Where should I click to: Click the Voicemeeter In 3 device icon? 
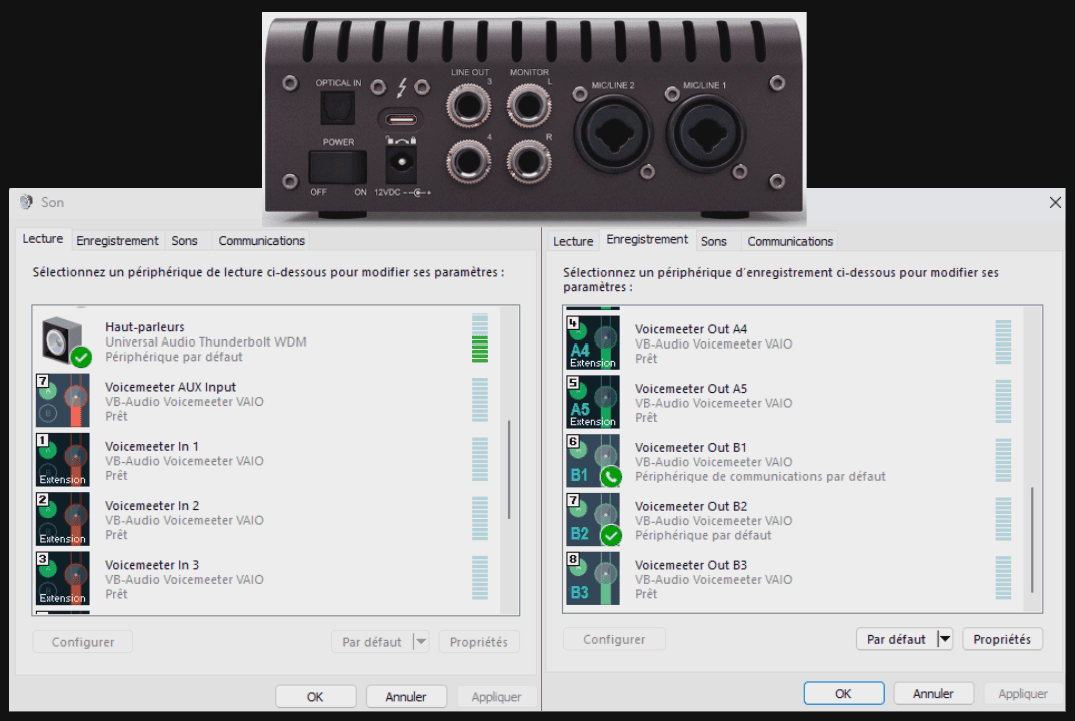tap(62, 578)
